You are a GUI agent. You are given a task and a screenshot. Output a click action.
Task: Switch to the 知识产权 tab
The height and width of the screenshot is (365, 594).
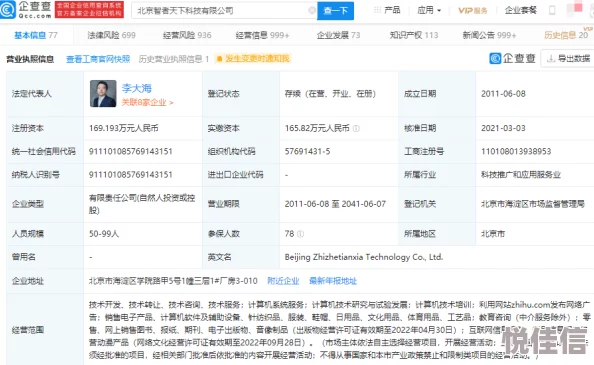pos(414,35)
